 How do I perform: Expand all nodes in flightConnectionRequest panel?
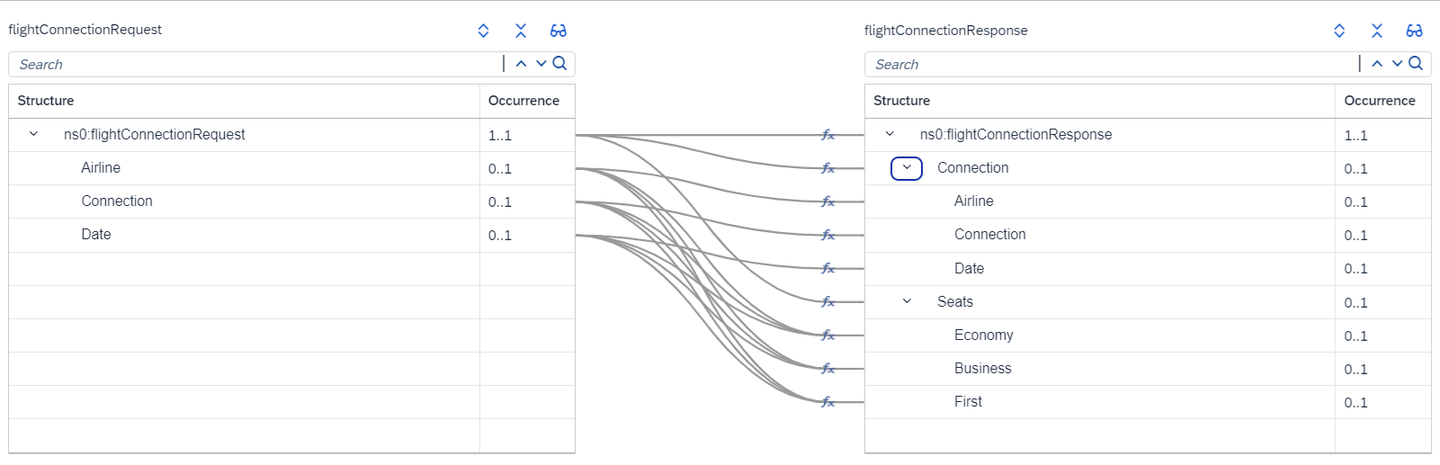[483, 30]
